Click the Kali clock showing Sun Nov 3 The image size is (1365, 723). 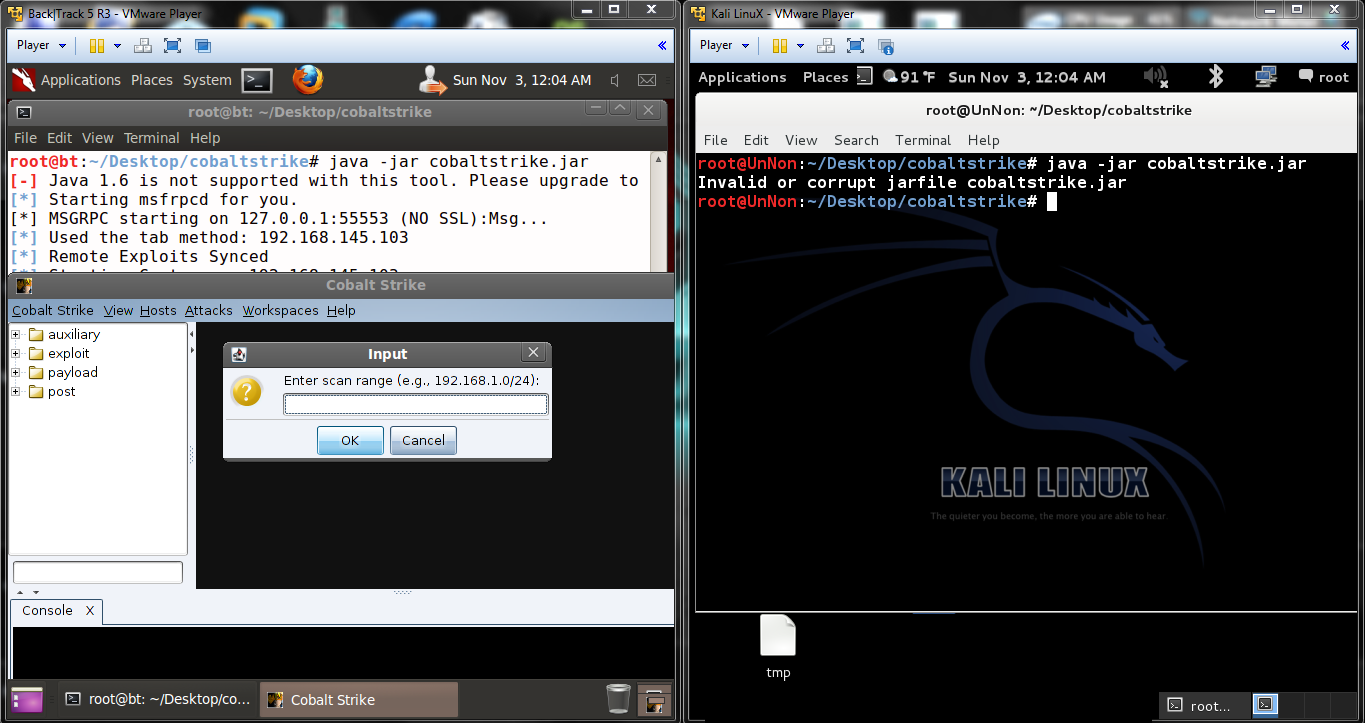pyautogui.click(x=1027, y=77)
